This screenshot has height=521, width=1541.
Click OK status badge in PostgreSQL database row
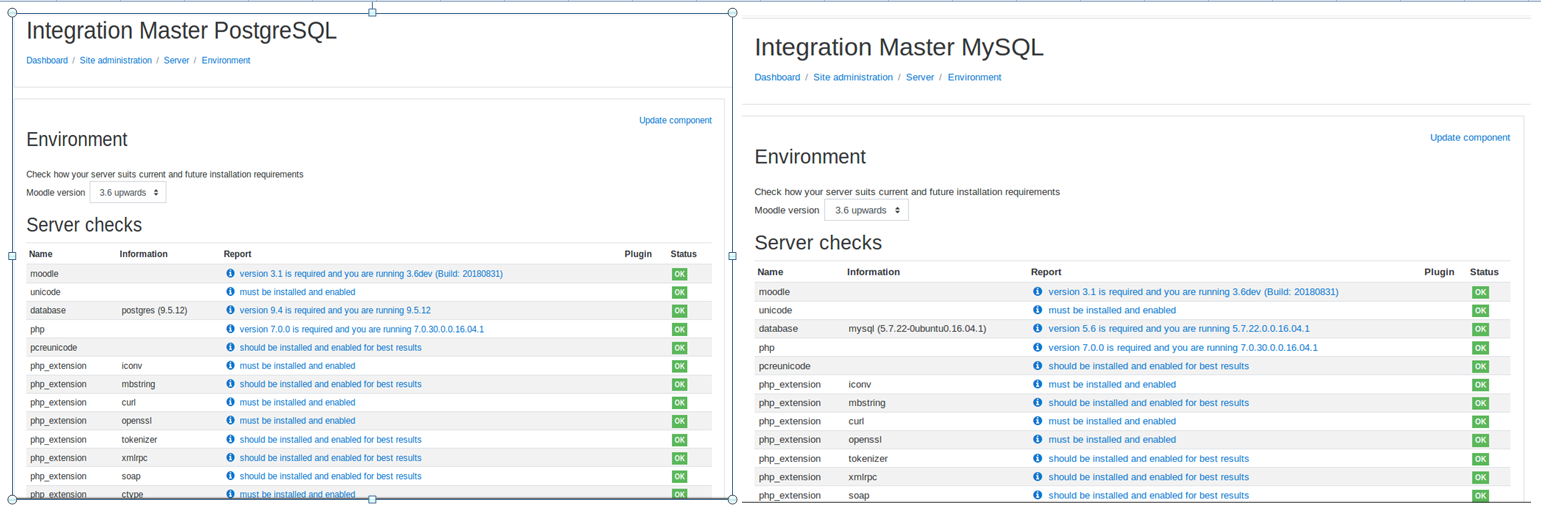pyautogui.click(x=679, y=310)
